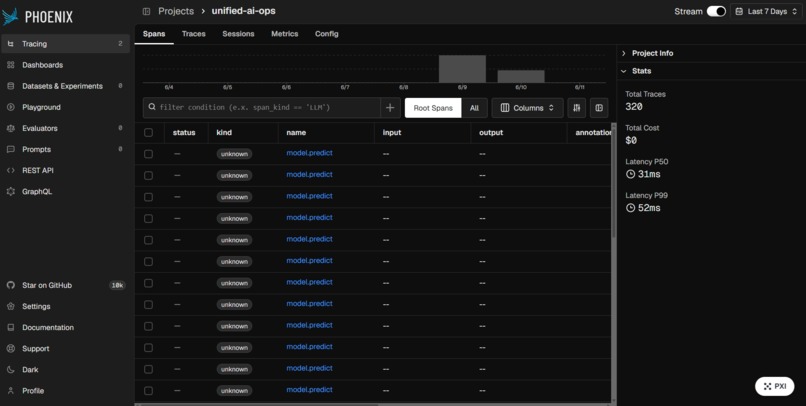Select the All spans button
This screenshot has height=406, width=806.
point(474,108)
